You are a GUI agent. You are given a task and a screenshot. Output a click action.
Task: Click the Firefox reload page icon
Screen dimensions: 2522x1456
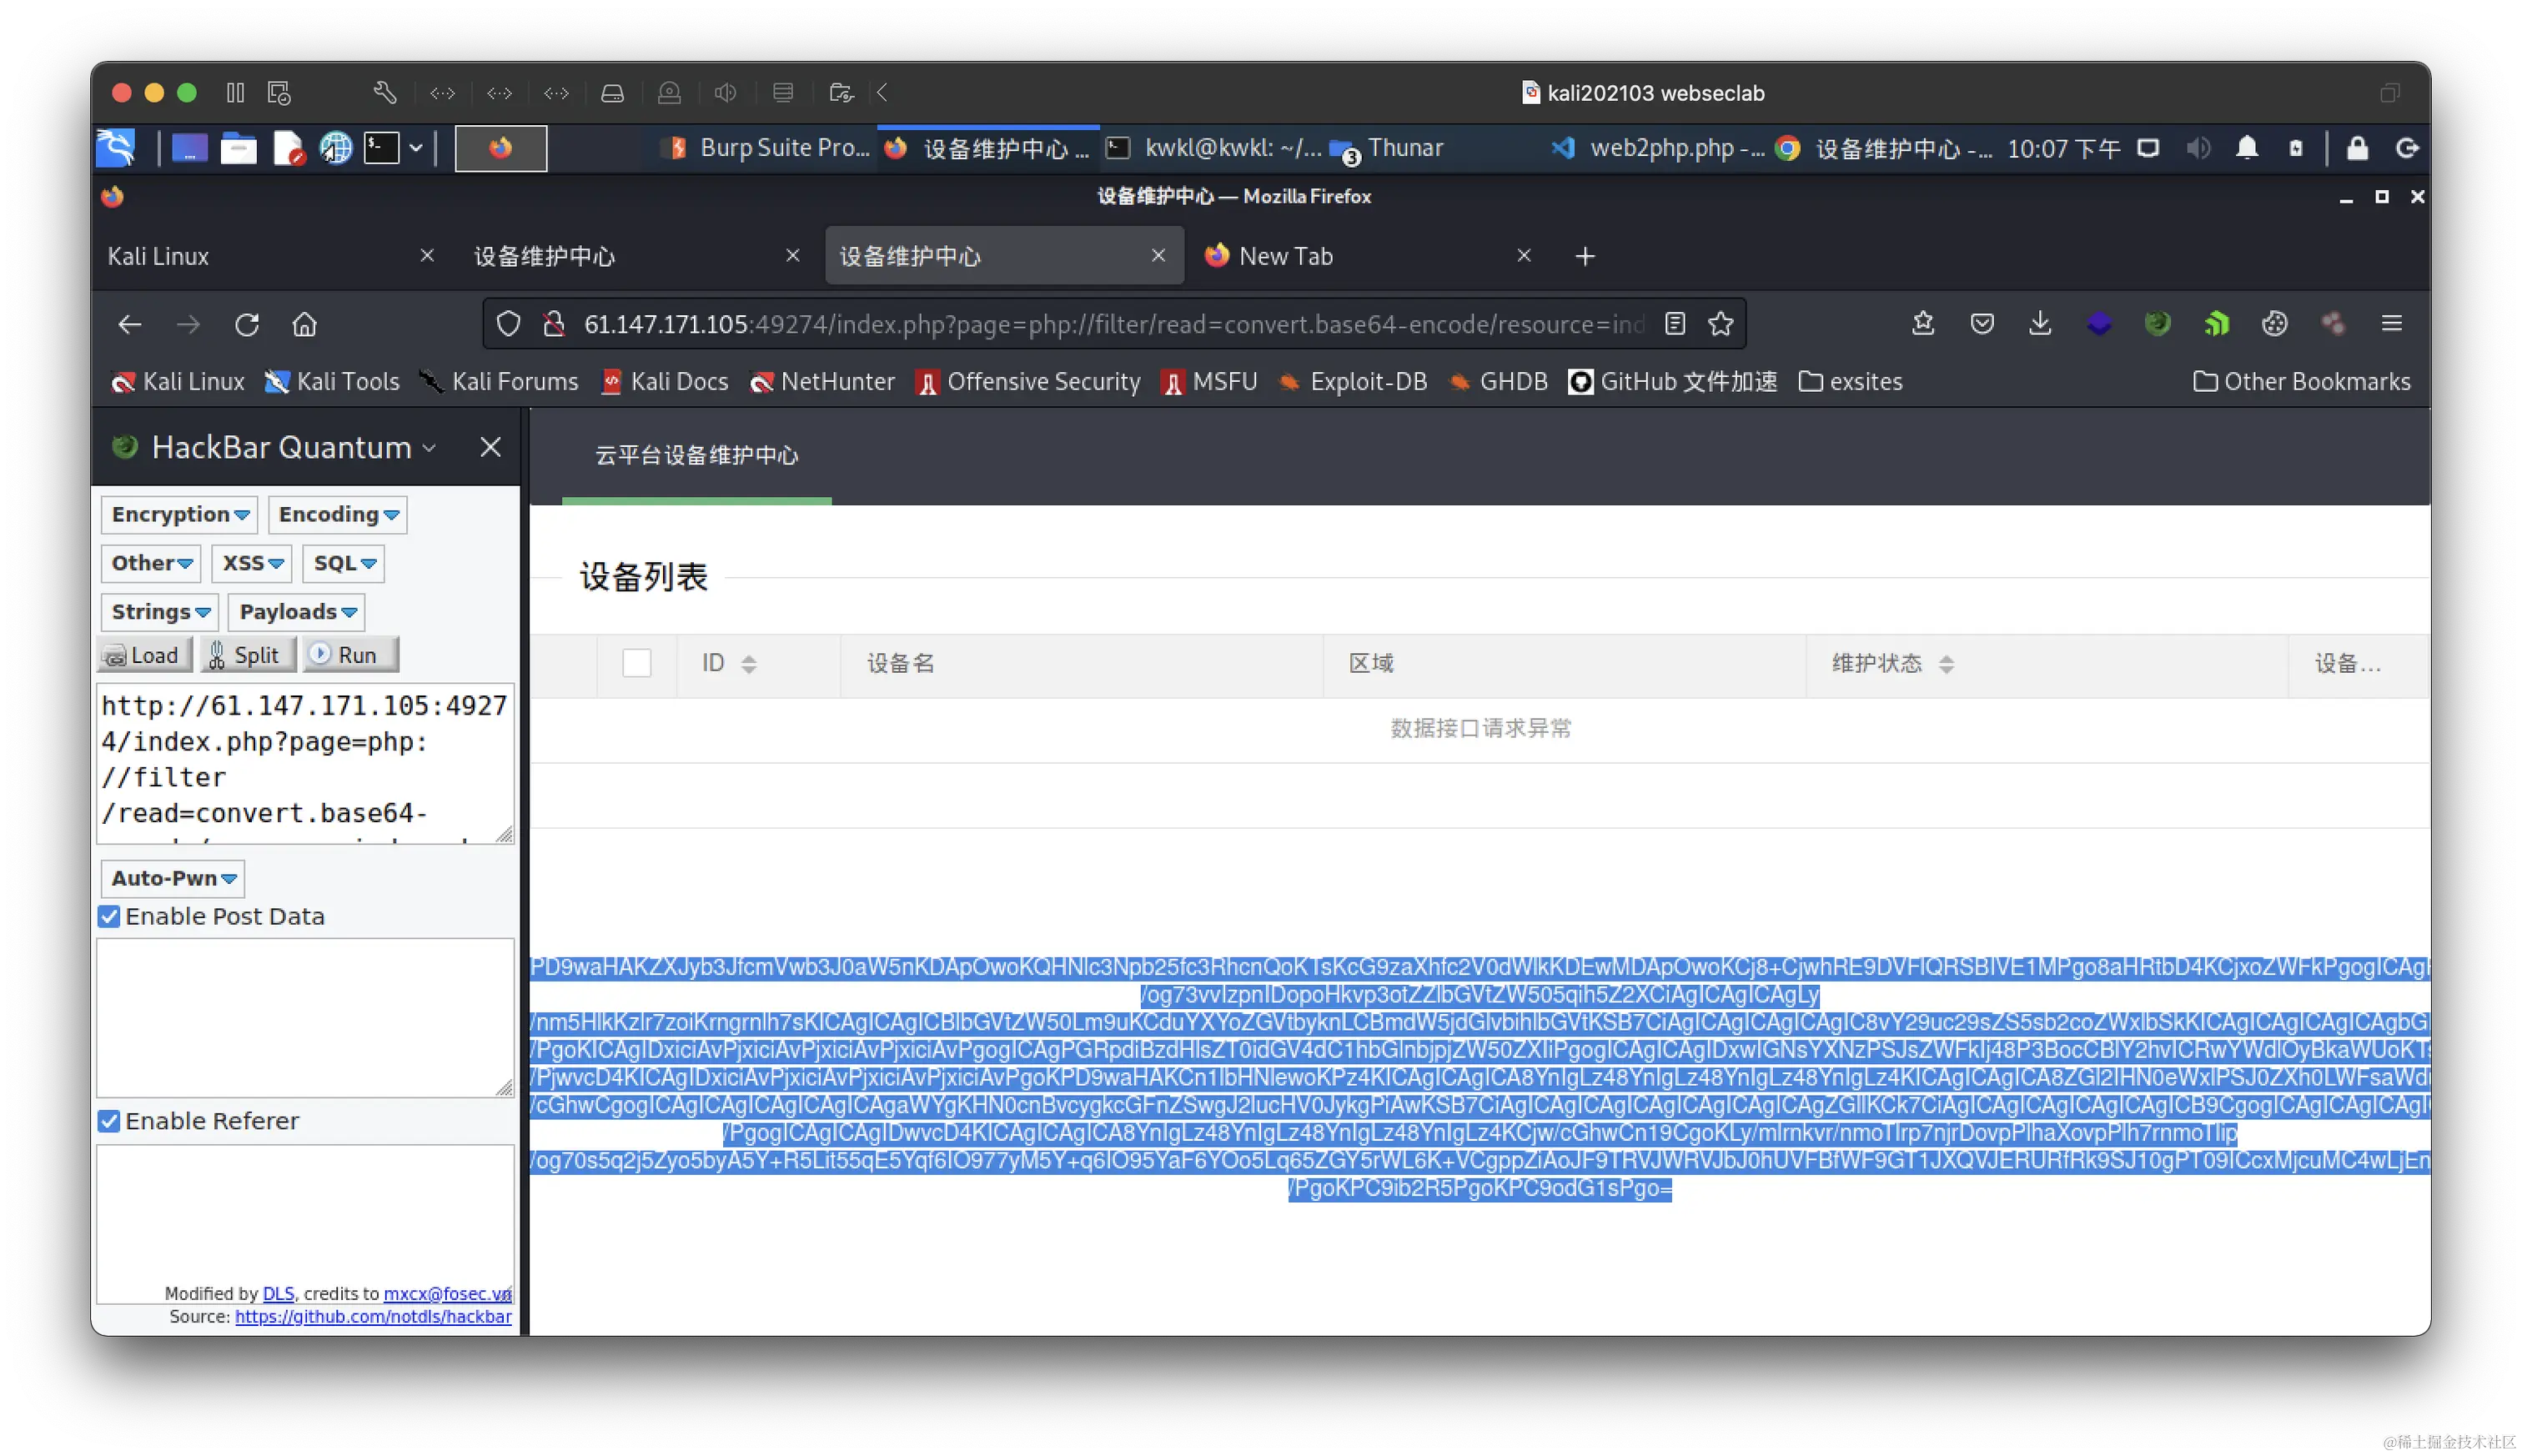click(247, 324)
